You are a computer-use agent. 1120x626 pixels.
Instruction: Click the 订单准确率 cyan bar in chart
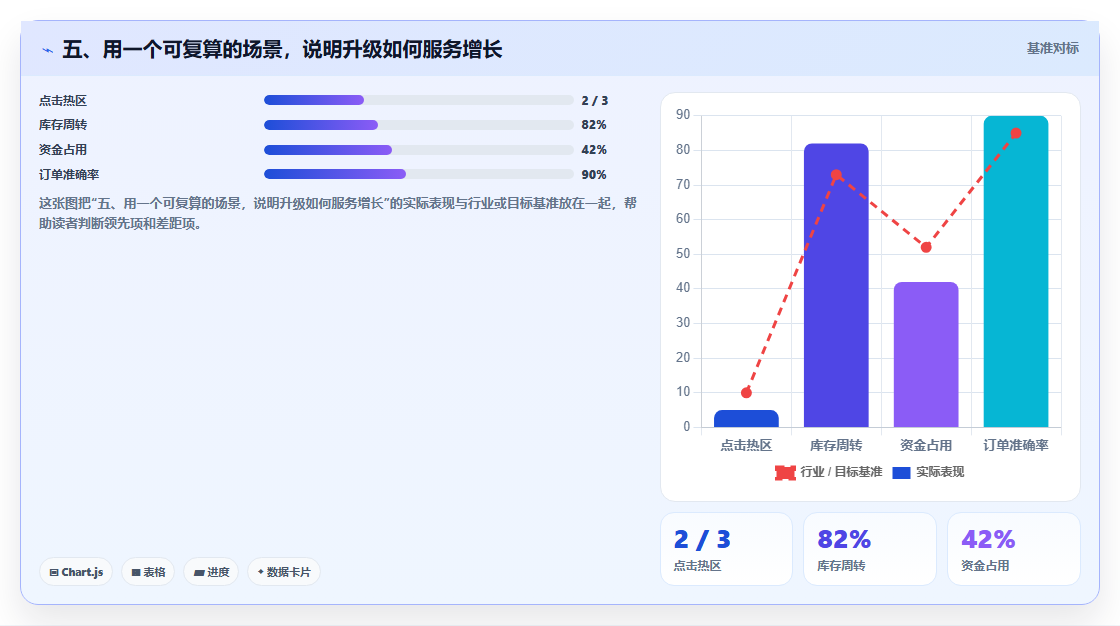tap(1016, 272)
